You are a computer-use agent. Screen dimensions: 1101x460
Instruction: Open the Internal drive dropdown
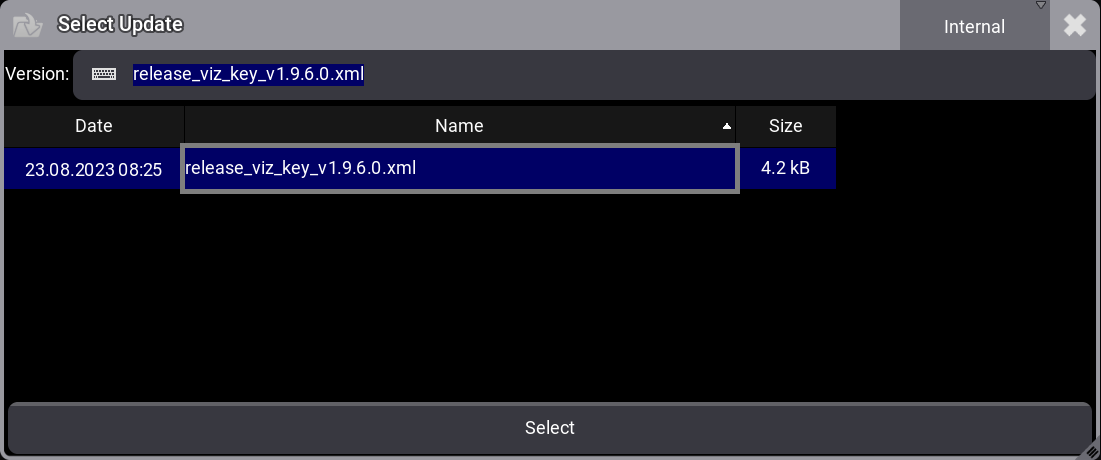[974, 27]
